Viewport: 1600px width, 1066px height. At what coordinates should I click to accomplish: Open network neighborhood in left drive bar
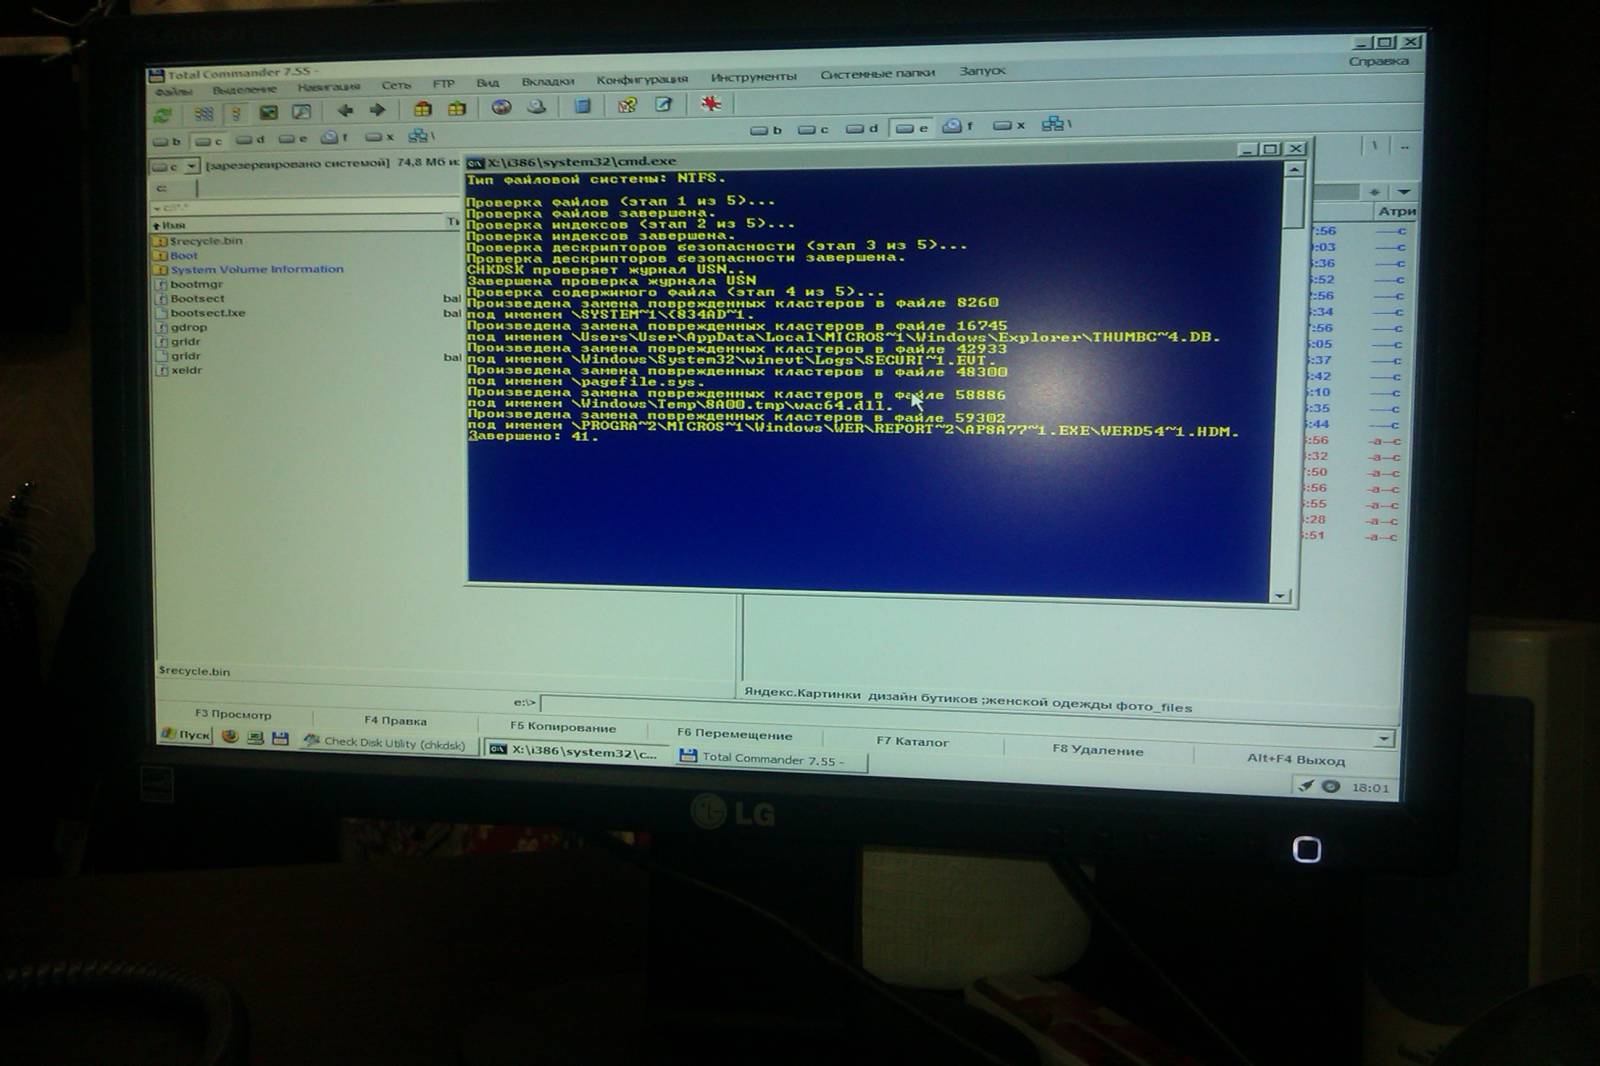point(420,136)
